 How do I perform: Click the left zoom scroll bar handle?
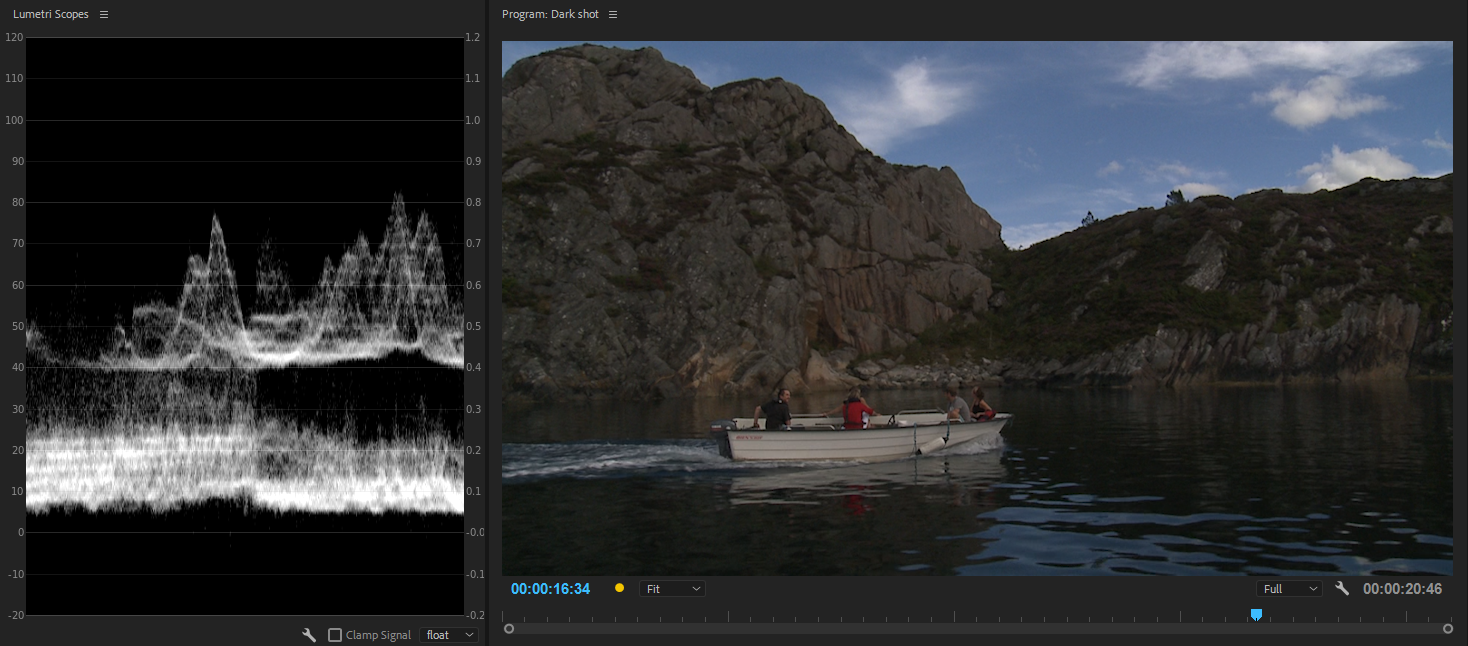pyautogui.click(x=509, y=629)
